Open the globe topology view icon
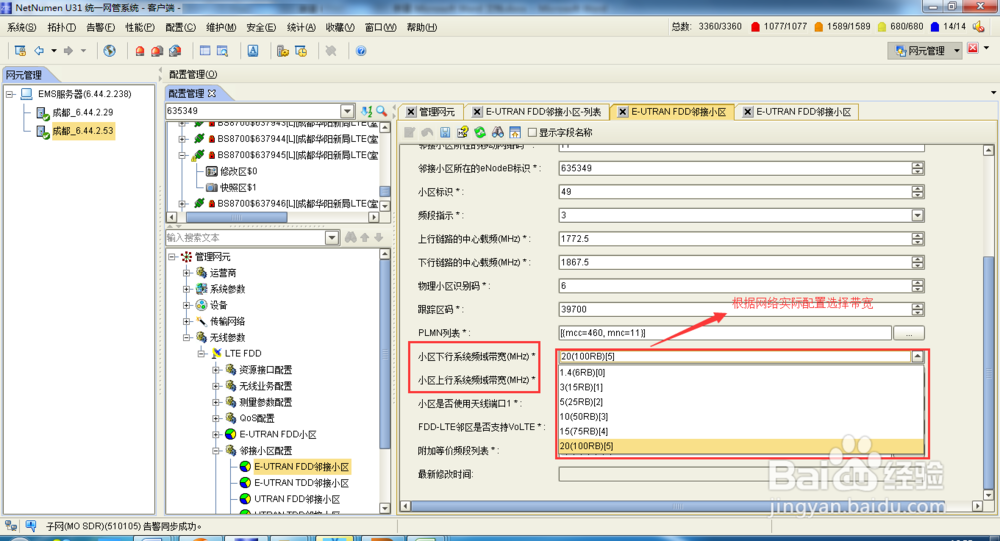This screenshot has width=1000, height=541. click(110, 50)
